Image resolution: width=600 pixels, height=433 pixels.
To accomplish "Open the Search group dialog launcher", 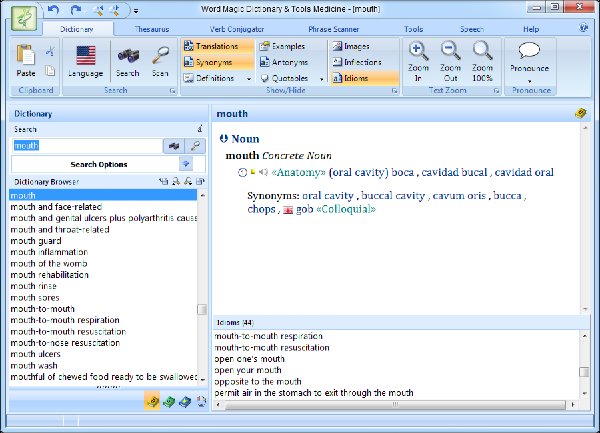I will coord(173,91).
